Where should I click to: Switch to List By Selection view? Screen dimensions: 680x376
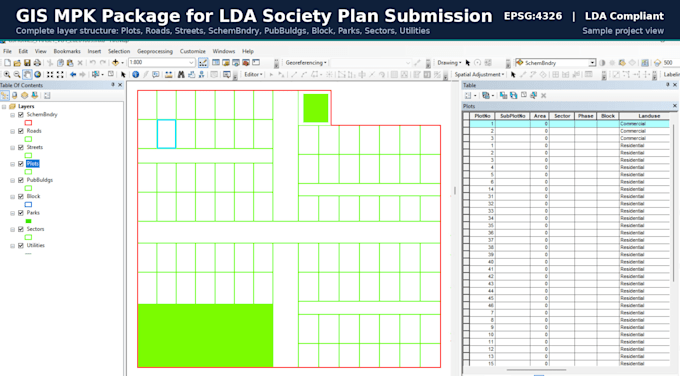coord(35,95)
